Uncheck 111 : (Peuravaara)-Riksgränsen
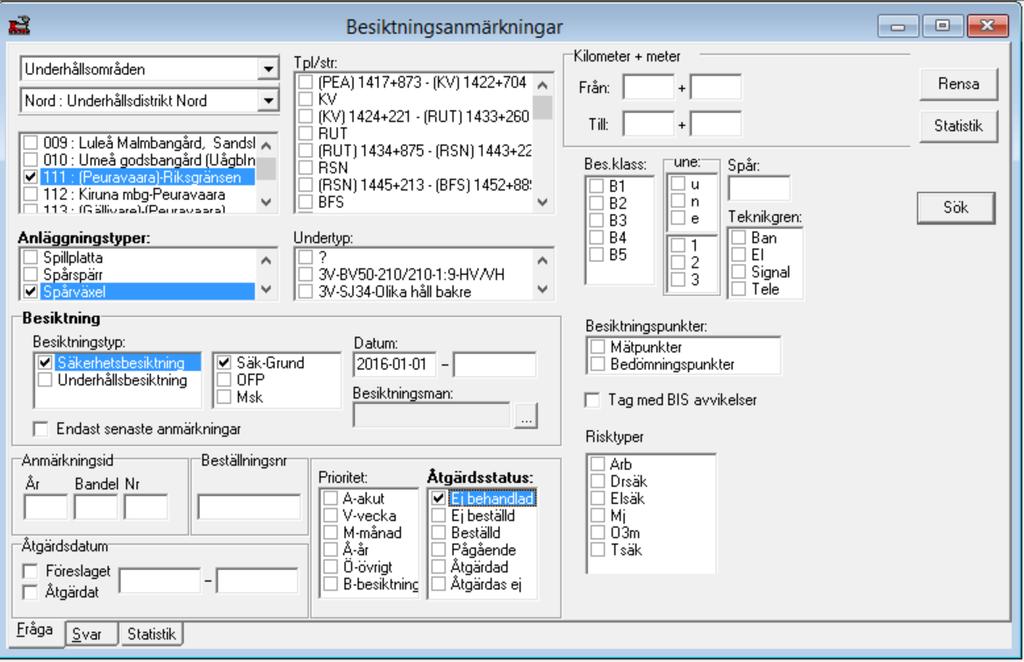This screenshot has width=1024, height=662. click(x=30, y=177)
